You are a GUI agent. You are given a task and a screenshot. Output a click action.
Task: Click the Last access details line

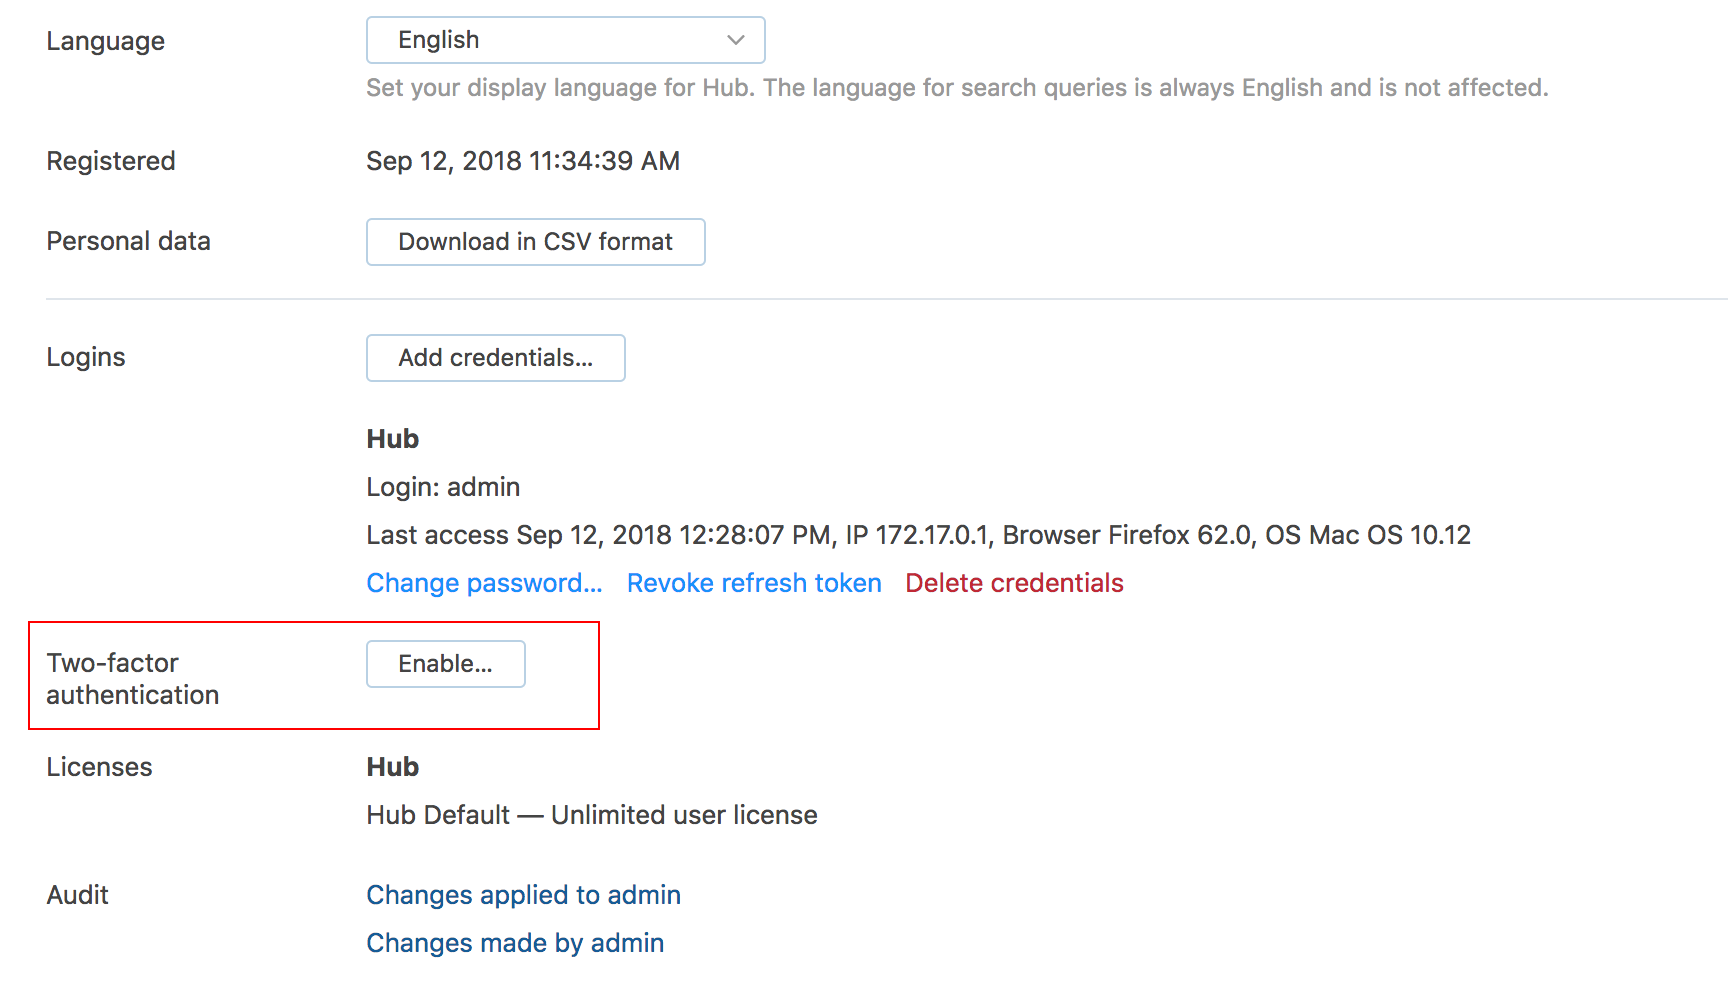click(x=918, y=535)
